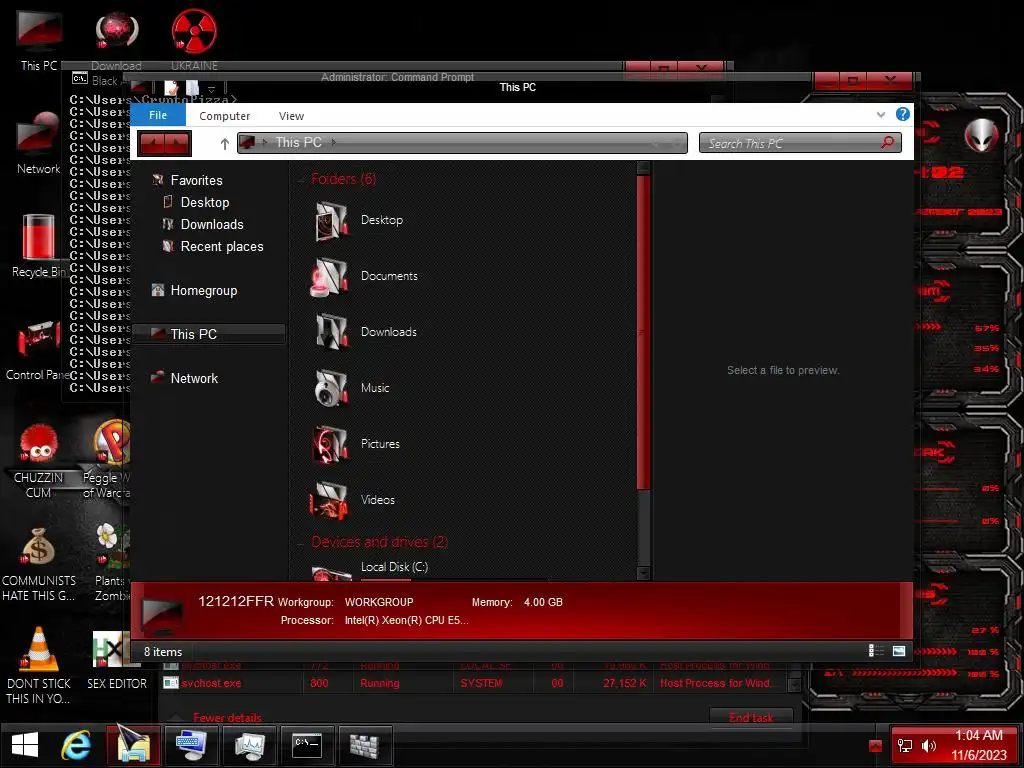Go back with the red back arrow

click(152, 143)
